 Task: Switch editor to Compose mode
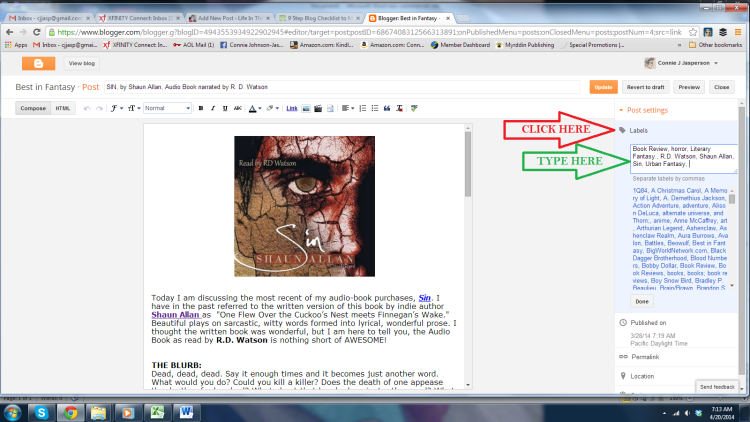34,108
